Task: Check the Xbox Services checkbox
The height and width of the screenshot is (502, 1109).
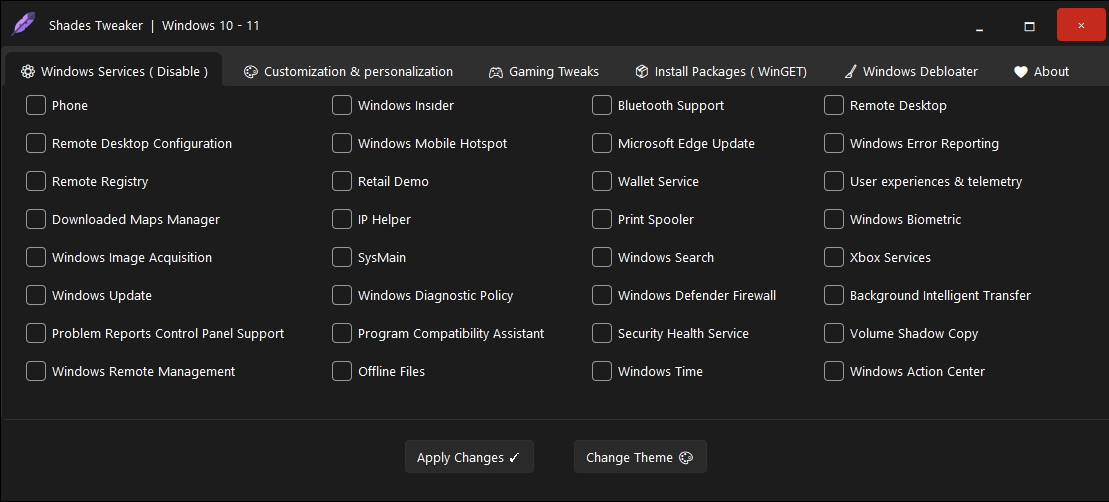Action: click(834, 257)
